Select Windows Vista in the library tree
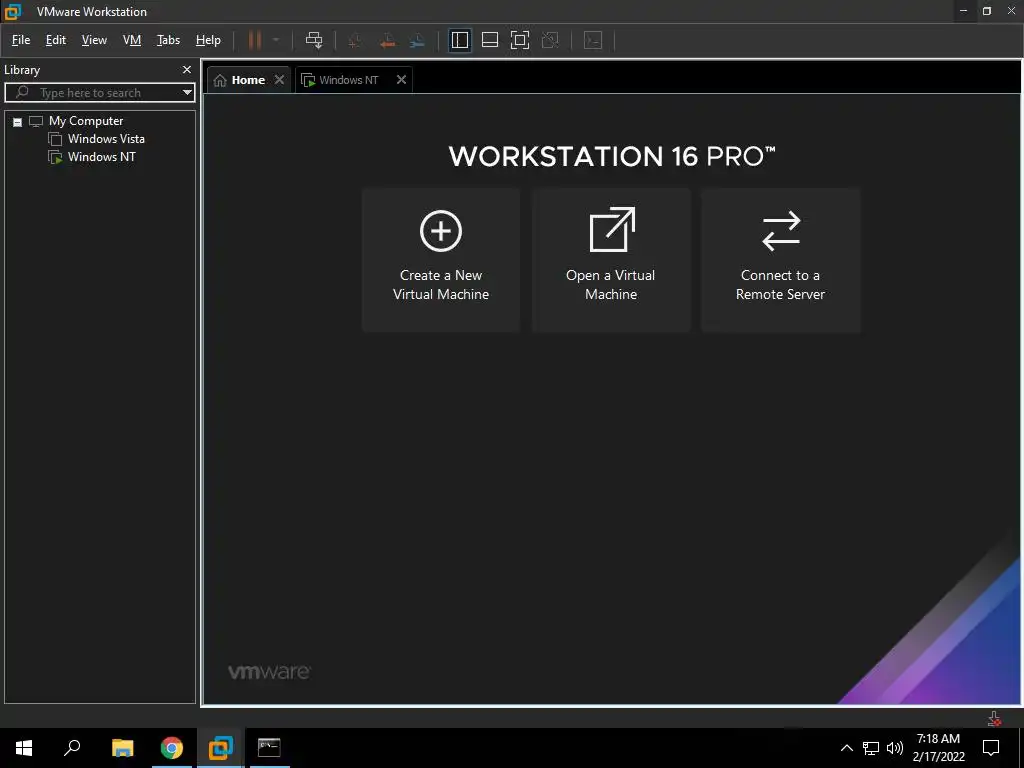The width and height of the screenshot is (1024, 768). click(x=106, y=138)
